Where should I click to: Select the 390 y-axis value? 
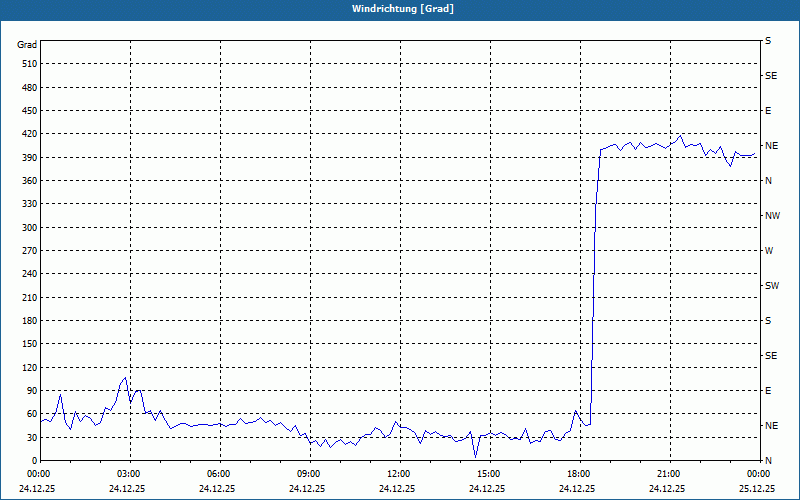(x=30, y=157)
